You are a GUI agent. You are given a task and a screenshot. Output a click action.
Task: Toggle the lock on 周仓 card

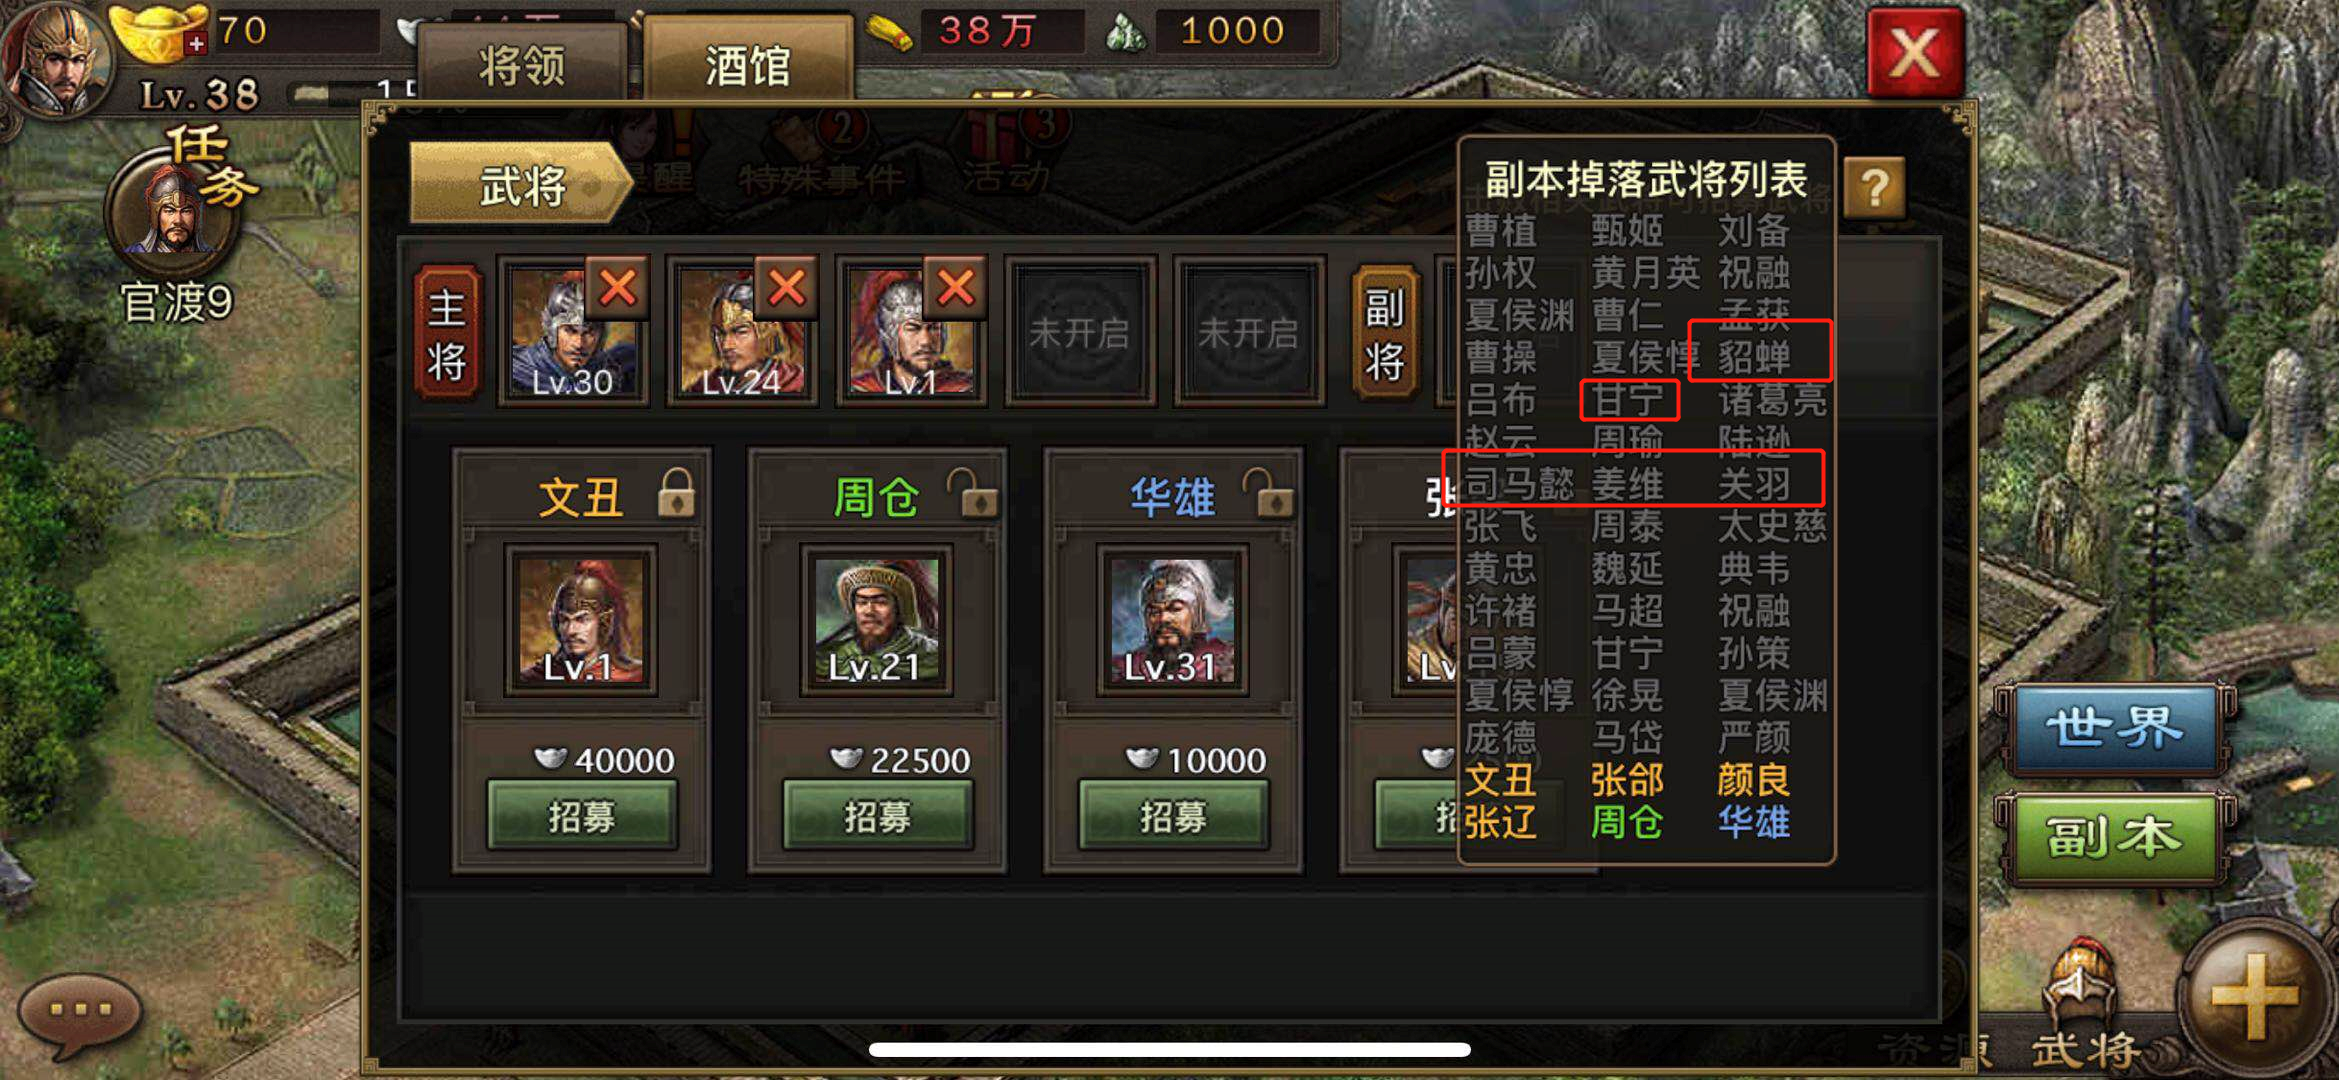pos(973,492)
